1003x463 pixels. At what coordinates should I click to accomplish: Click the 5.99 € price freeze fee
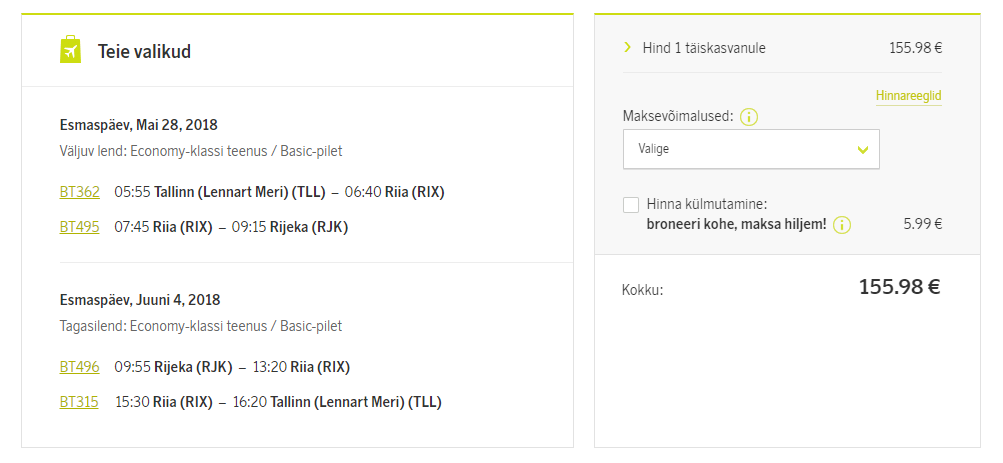pos(922,224)
